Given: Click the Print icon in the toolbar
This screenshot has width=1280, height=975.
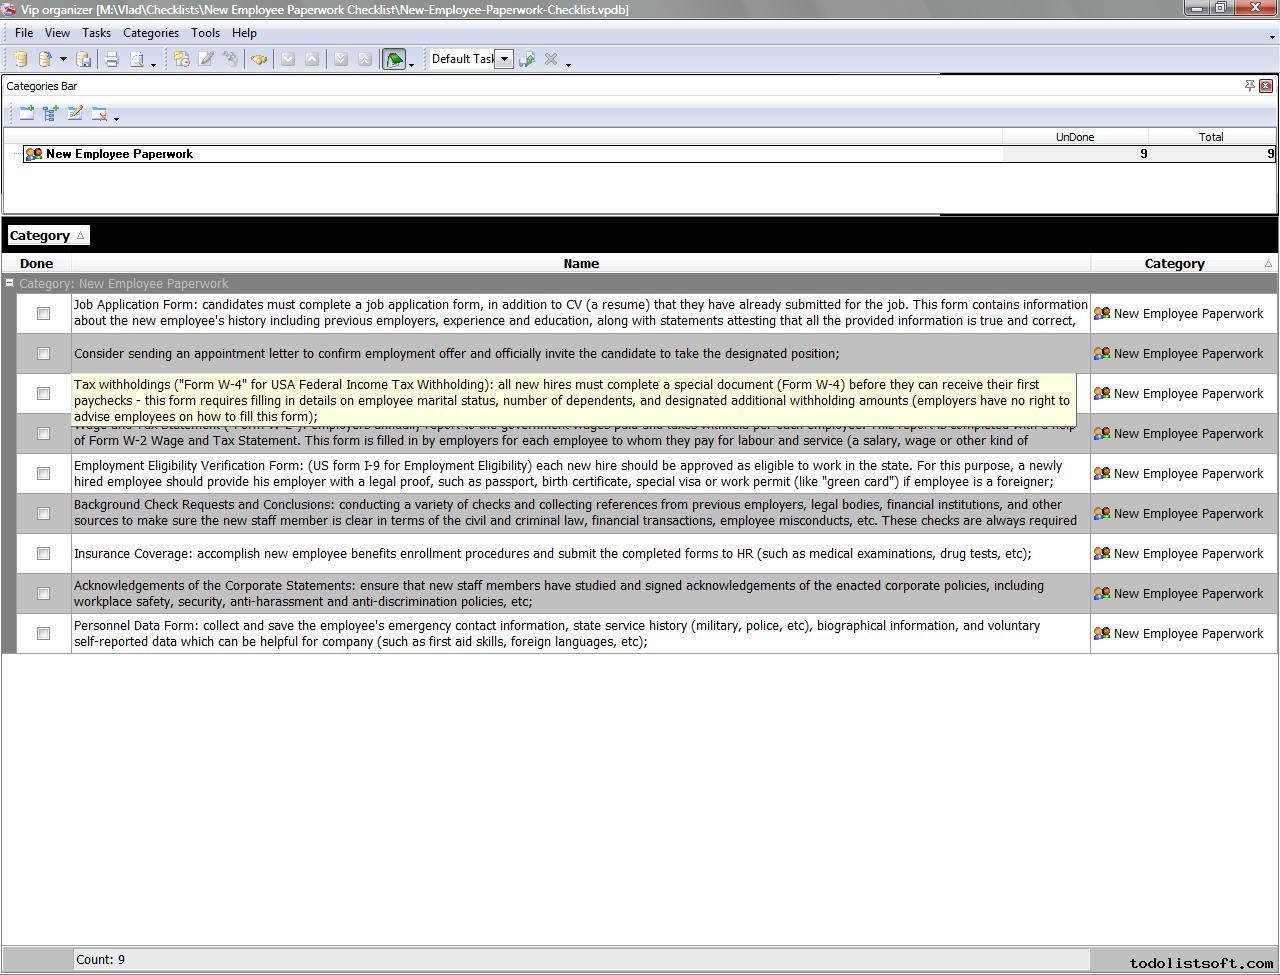Looking at the screenshot, I should tap(112, 60).
